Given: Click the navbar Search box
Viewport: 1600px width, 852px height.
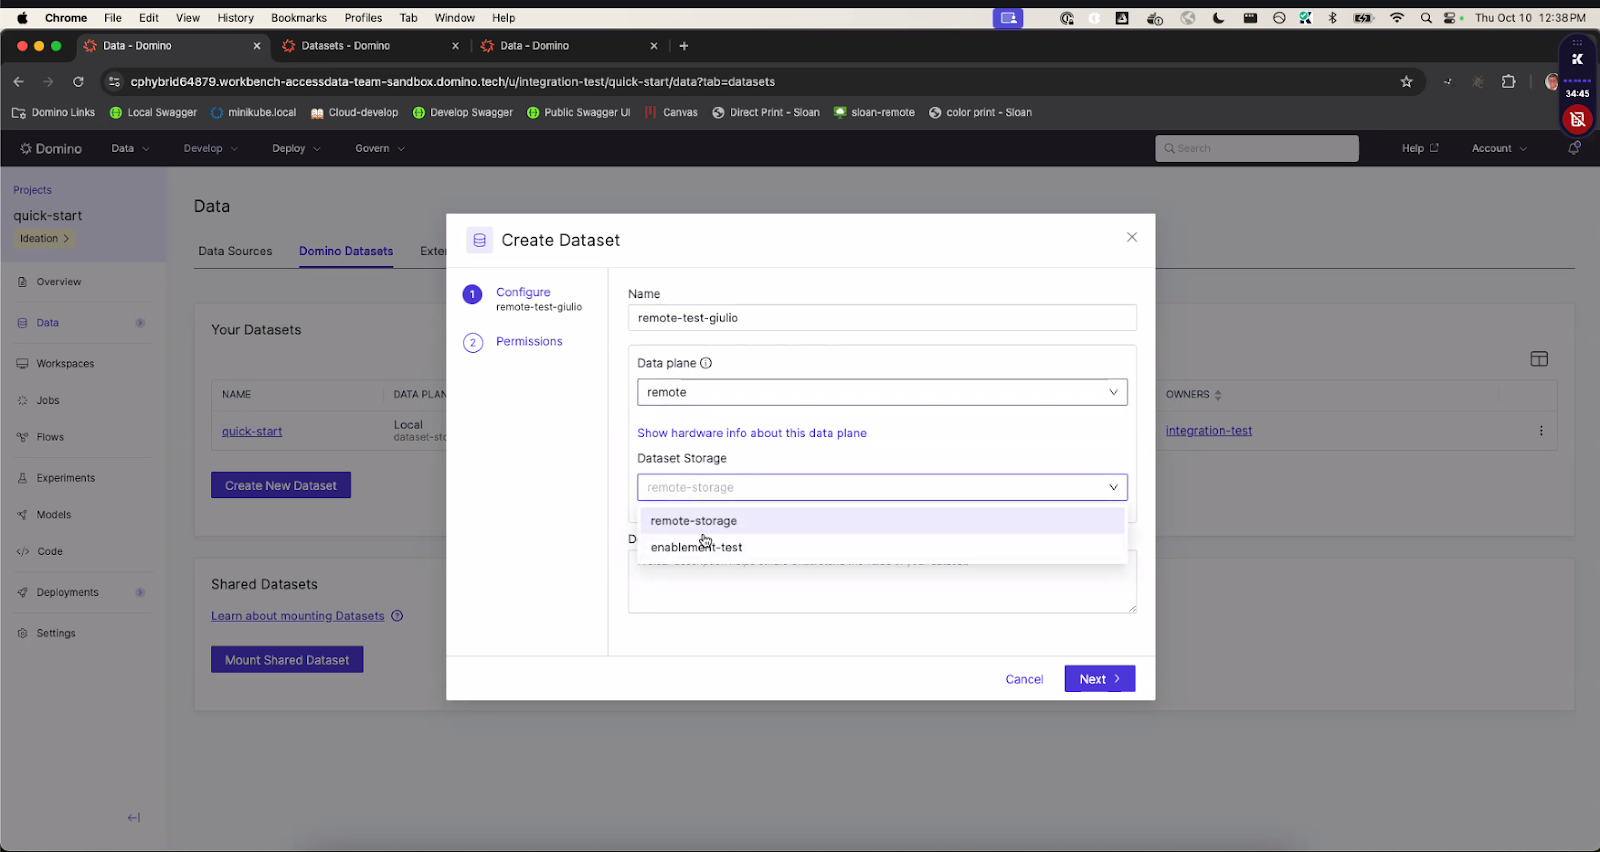Looking at the screenshot, I should click(1257, 148).
